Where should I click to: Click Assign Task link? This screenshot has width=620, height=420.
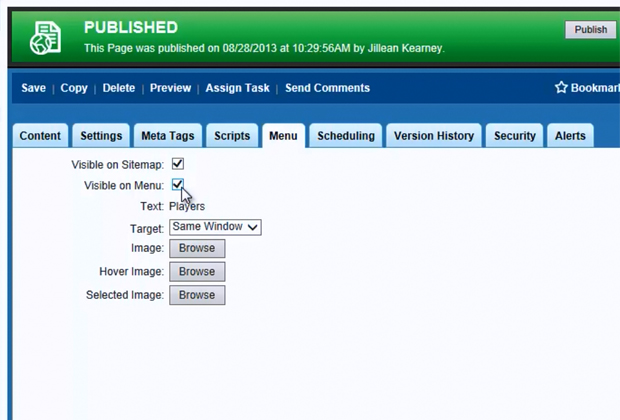coord(237,88)
